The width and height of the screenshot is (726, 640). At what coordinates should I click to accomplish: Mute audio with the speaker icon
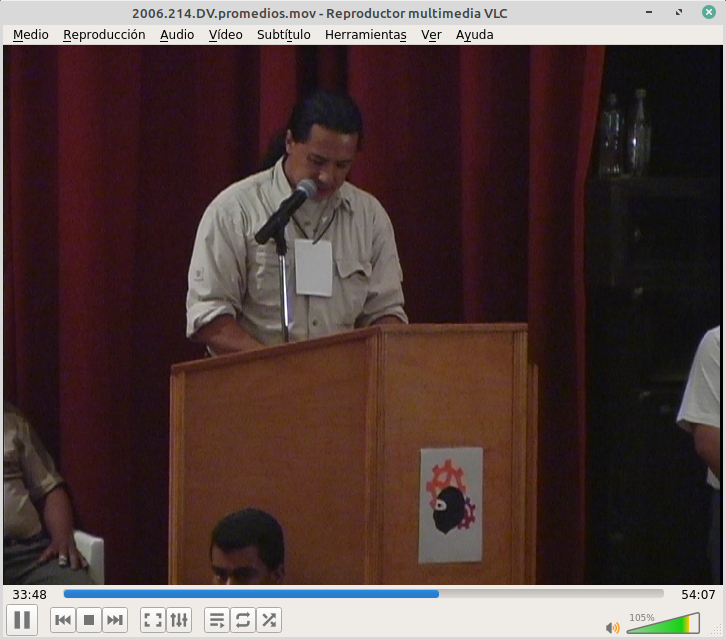612,627
